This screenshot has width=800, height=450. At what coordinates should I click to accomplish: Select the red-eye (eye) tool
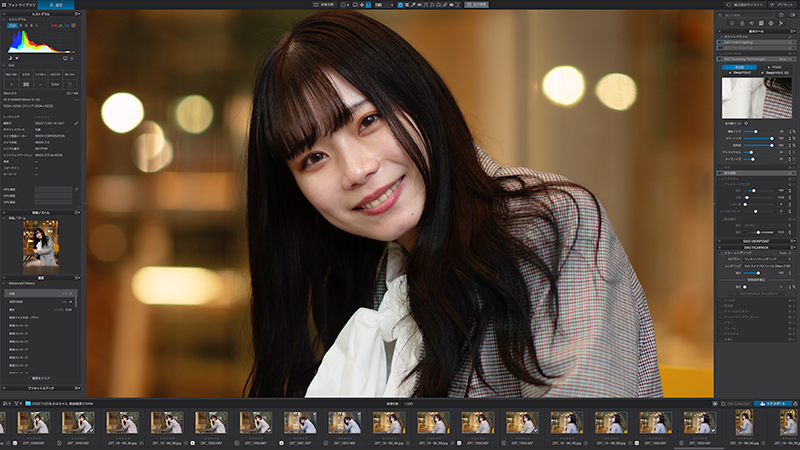[451, 5]
